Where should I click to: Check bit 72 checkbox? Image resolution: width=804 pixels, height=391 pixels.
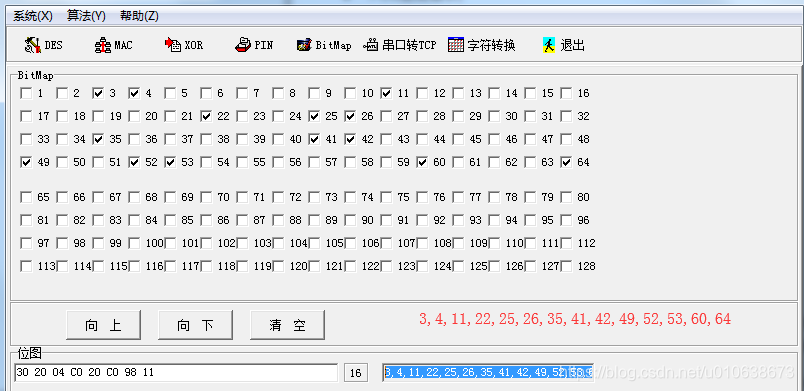click(x=278, y=197)
